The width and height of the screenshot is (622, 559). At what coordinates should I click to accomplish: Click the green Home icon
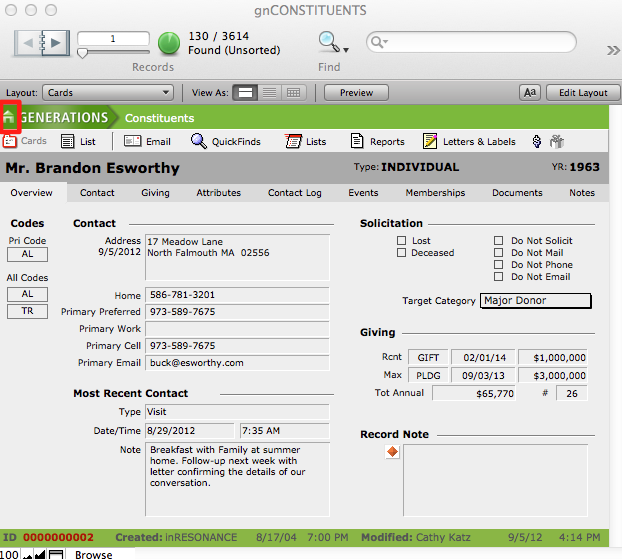coord(10,118)
